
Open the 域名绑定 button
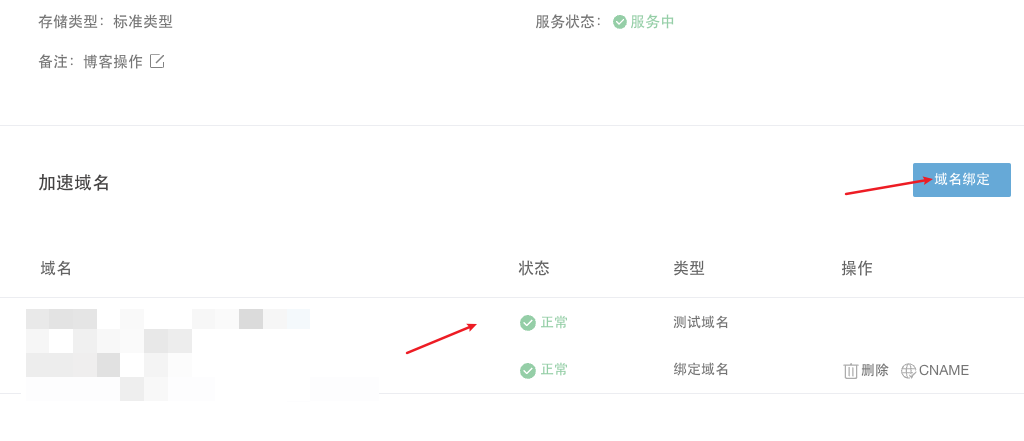tap(961, 180)
